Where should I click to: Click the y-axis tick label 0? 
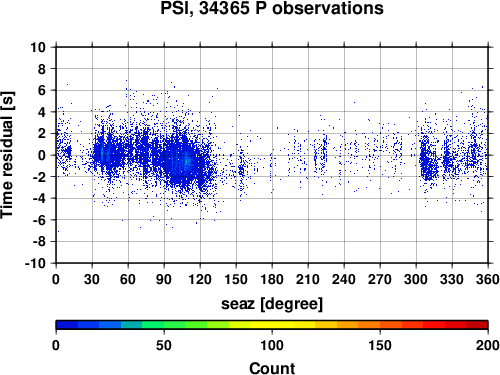click(x=41, y=155)
